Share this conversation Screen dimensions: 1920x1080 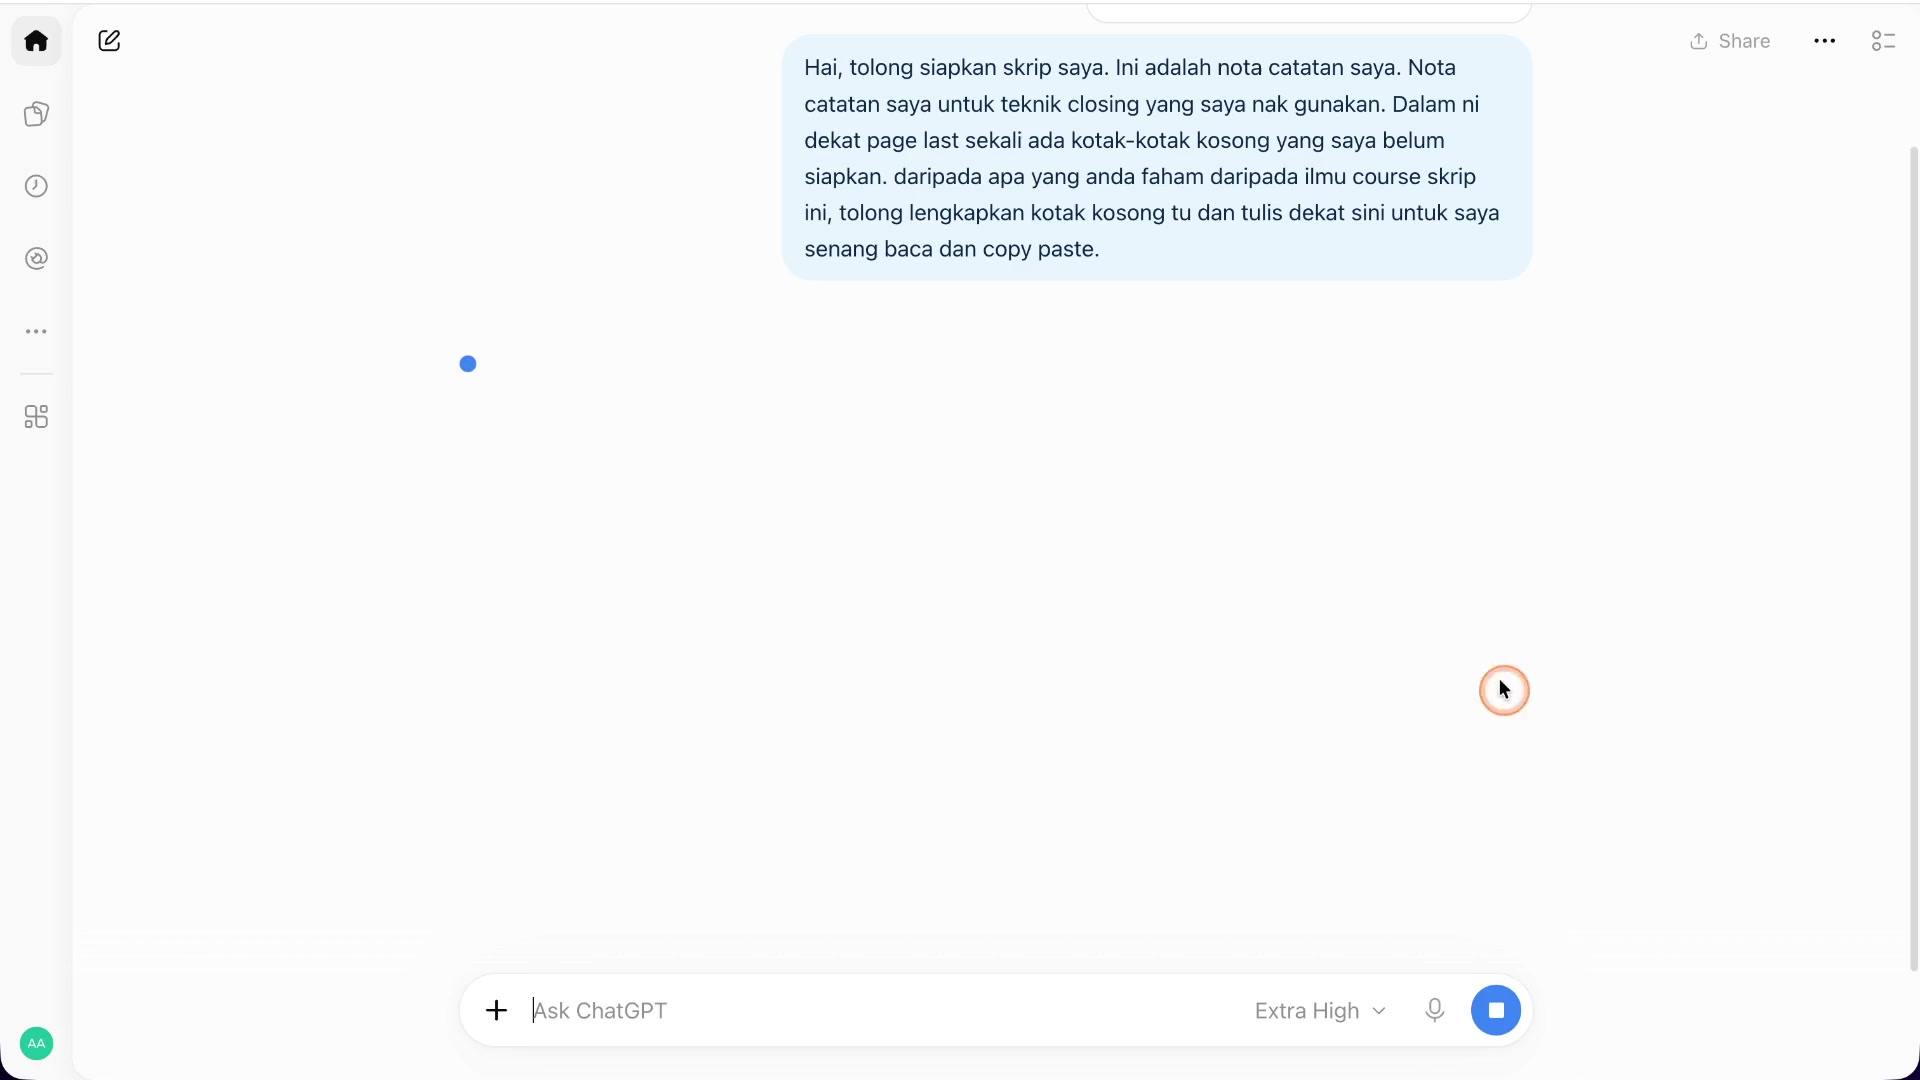click(x=1730, y=41)
